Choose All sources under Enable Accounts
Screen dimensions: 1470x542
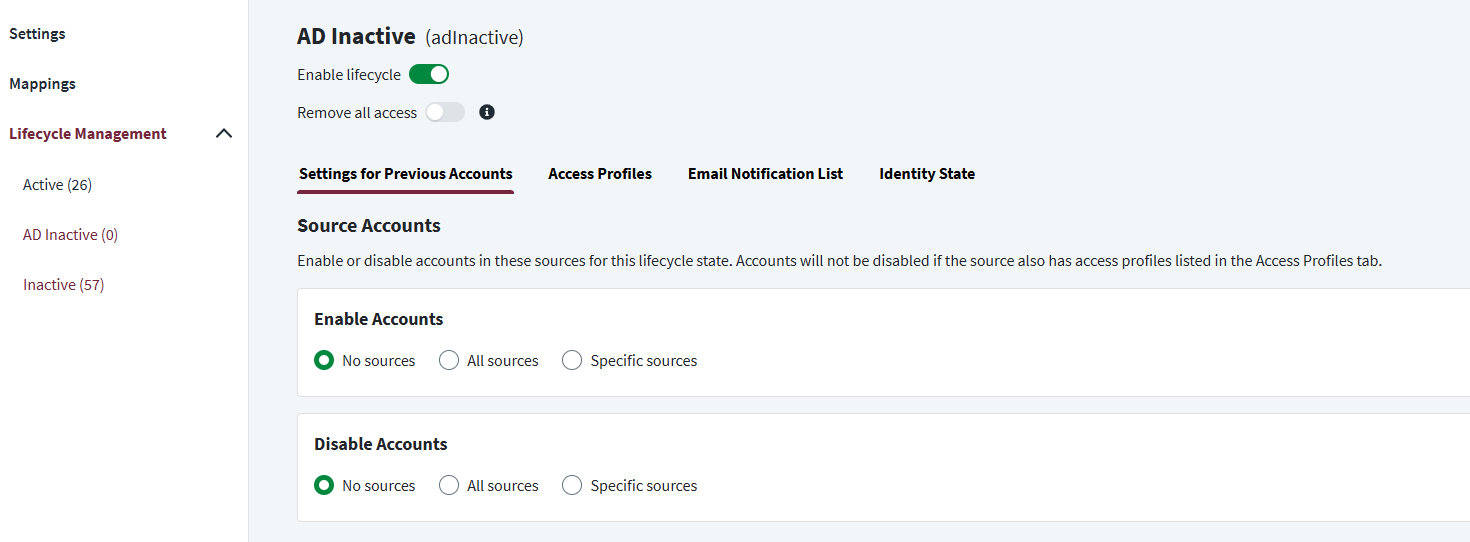point(449,360)
